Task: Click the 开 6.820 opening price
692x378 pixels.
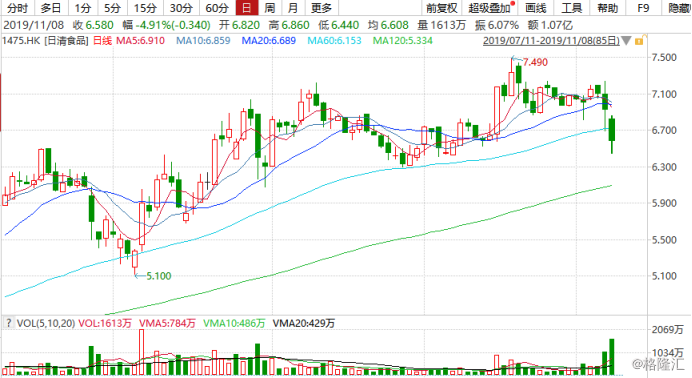Action: [239, 25]
